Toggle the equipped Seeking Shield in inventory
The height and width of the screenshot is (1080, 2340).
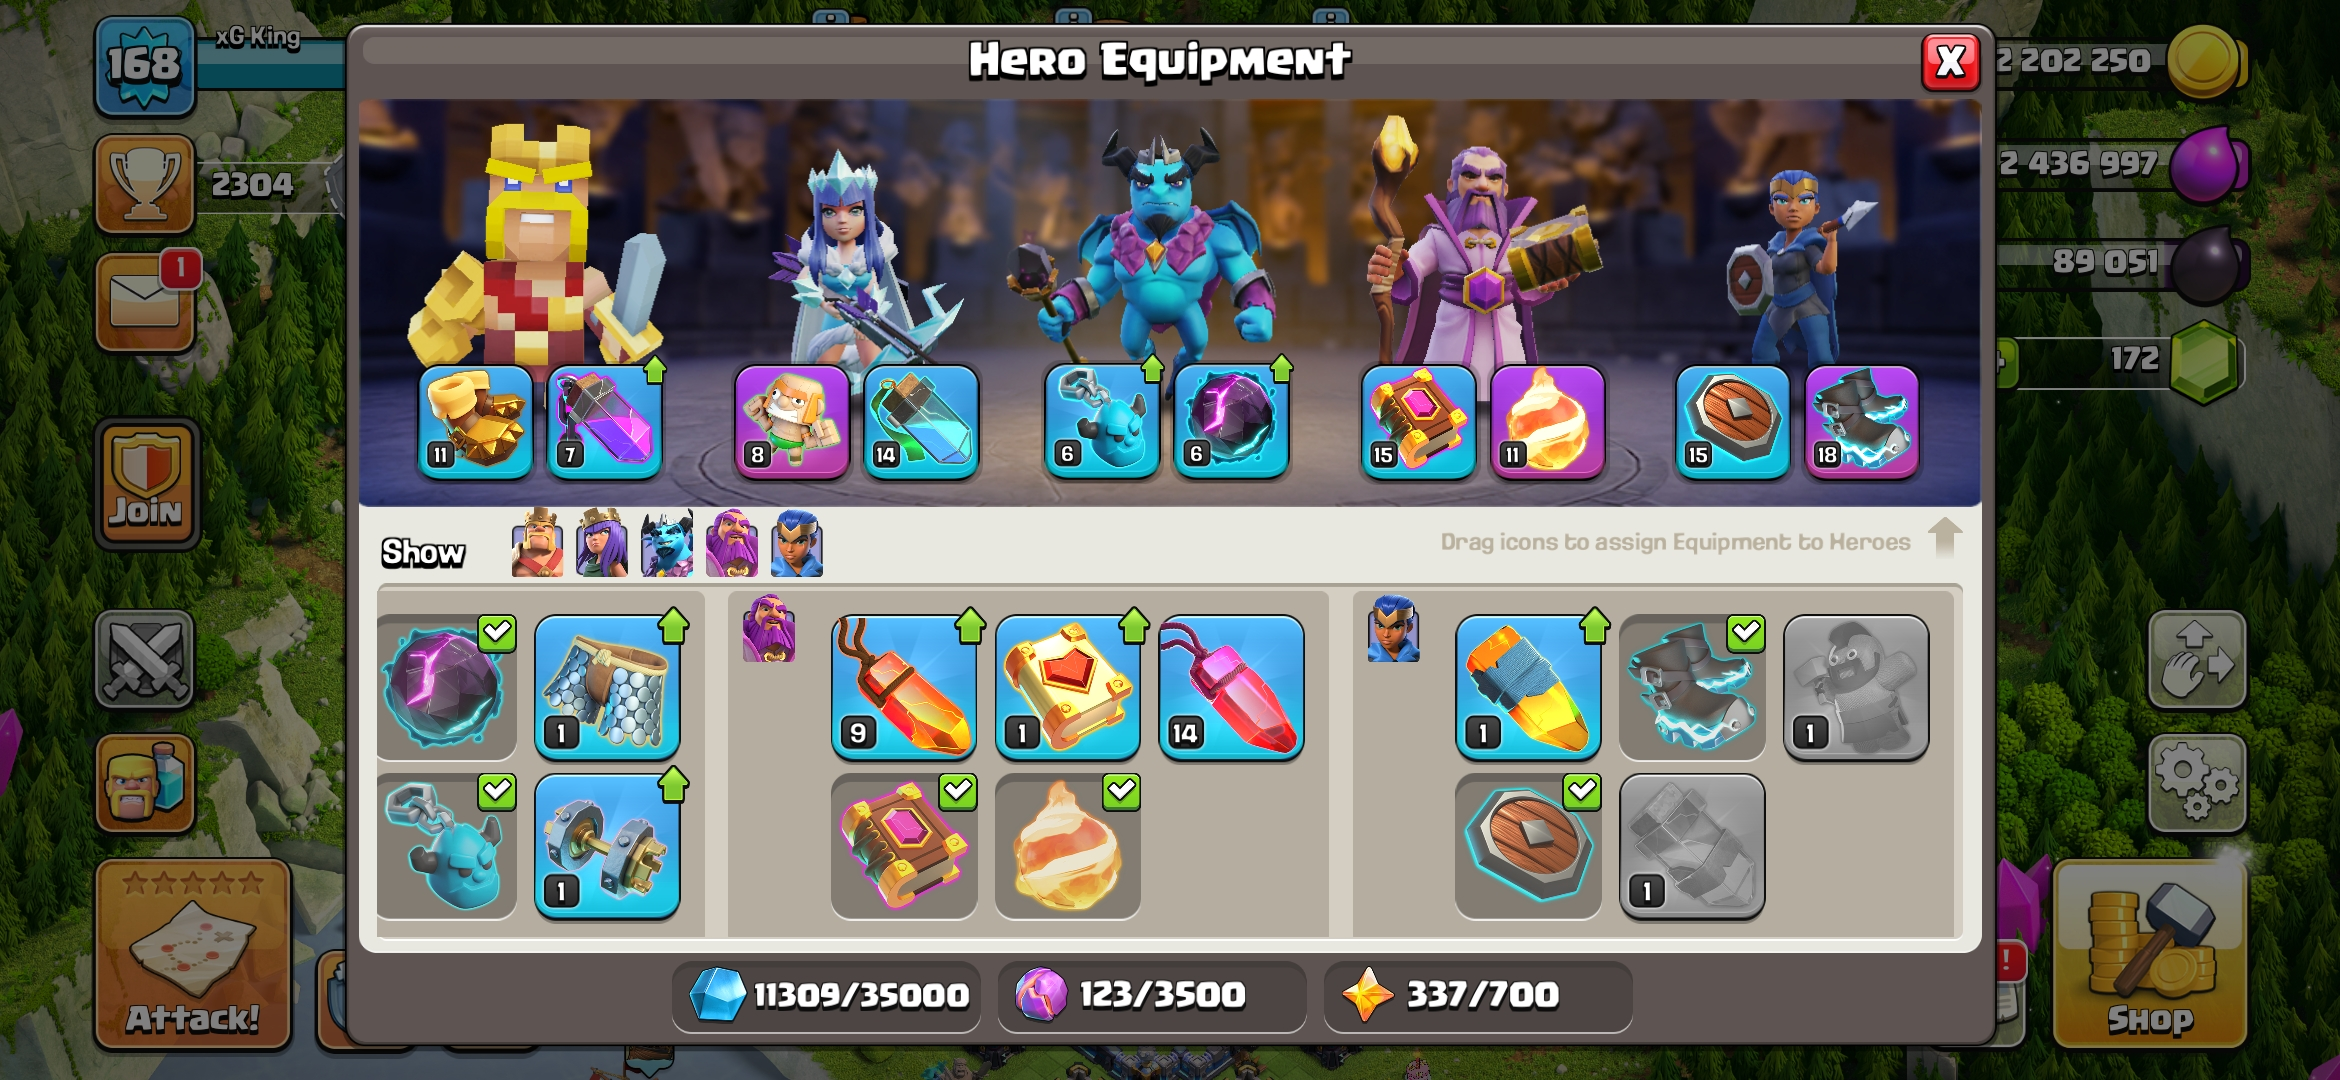point(1527,846)
